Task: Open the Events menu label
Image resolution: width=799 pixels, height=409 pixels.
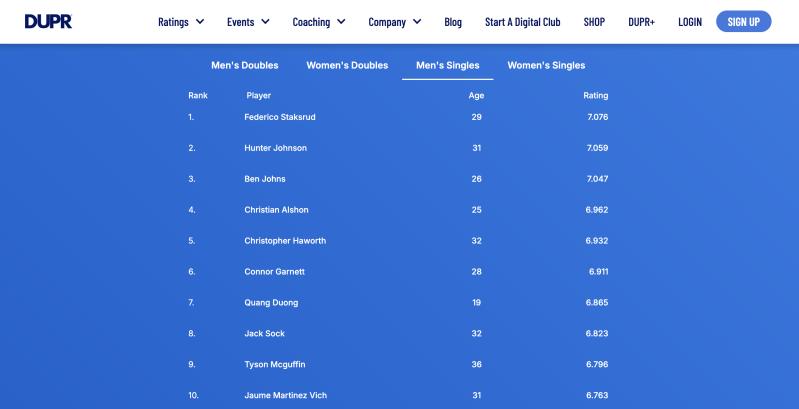Action: (241, 22)
